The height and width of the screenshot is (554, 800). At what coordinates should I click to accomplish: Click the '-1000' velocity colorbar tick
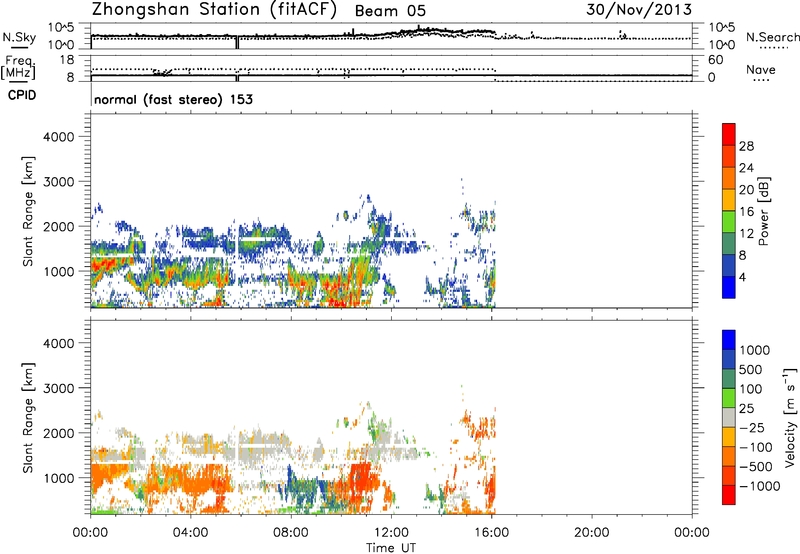(x=759, y=486)
